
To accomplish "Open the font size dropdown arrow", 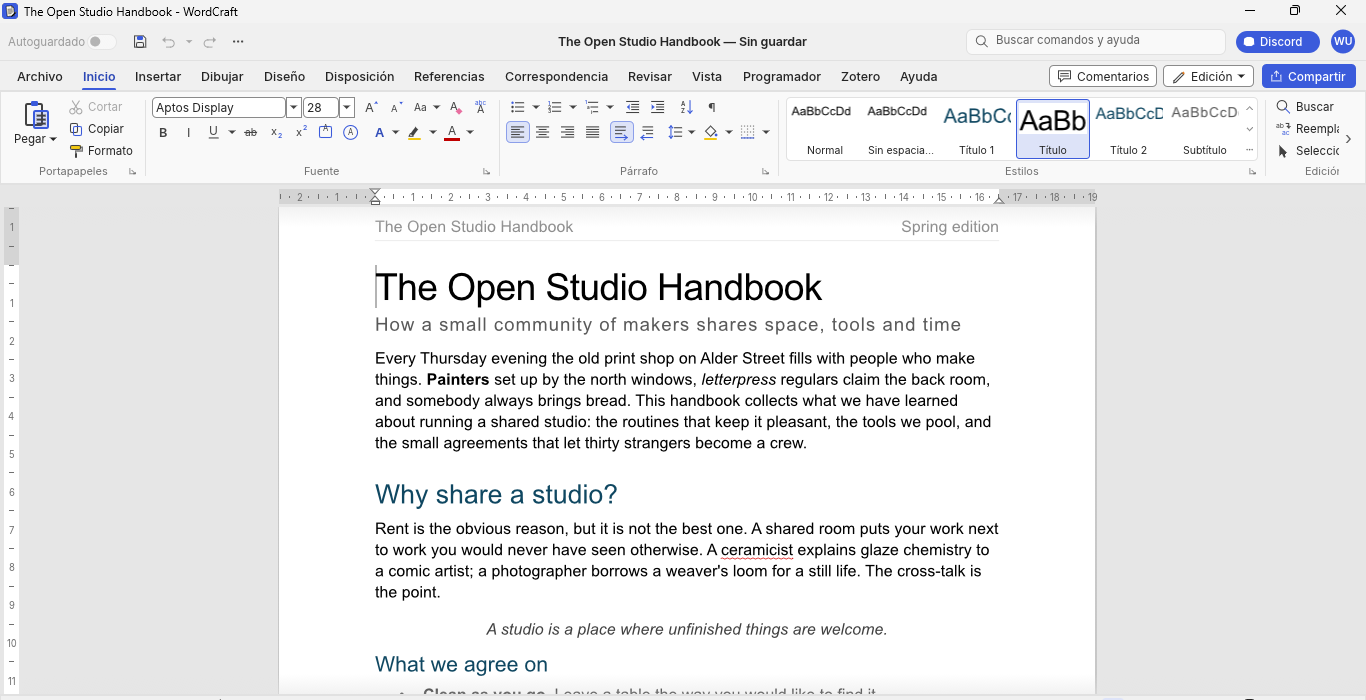I will click(347, 108).
